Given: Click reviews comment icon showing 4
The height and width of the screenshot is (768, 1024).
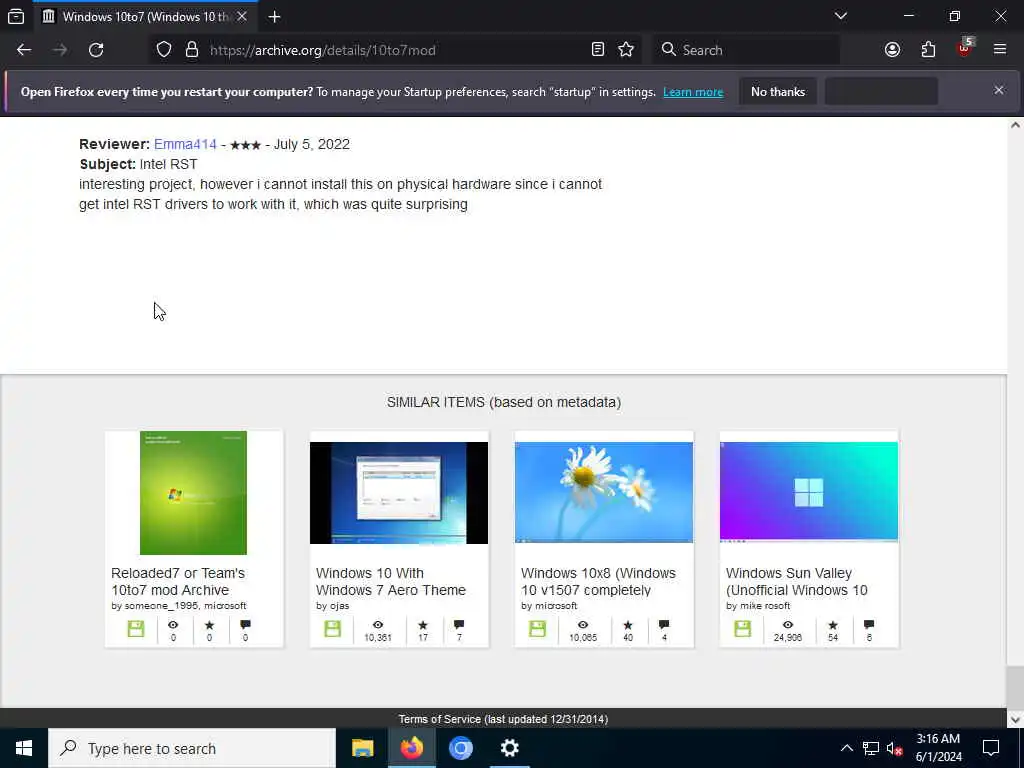Looking at the screenshot, I should (x=664, y=625).
